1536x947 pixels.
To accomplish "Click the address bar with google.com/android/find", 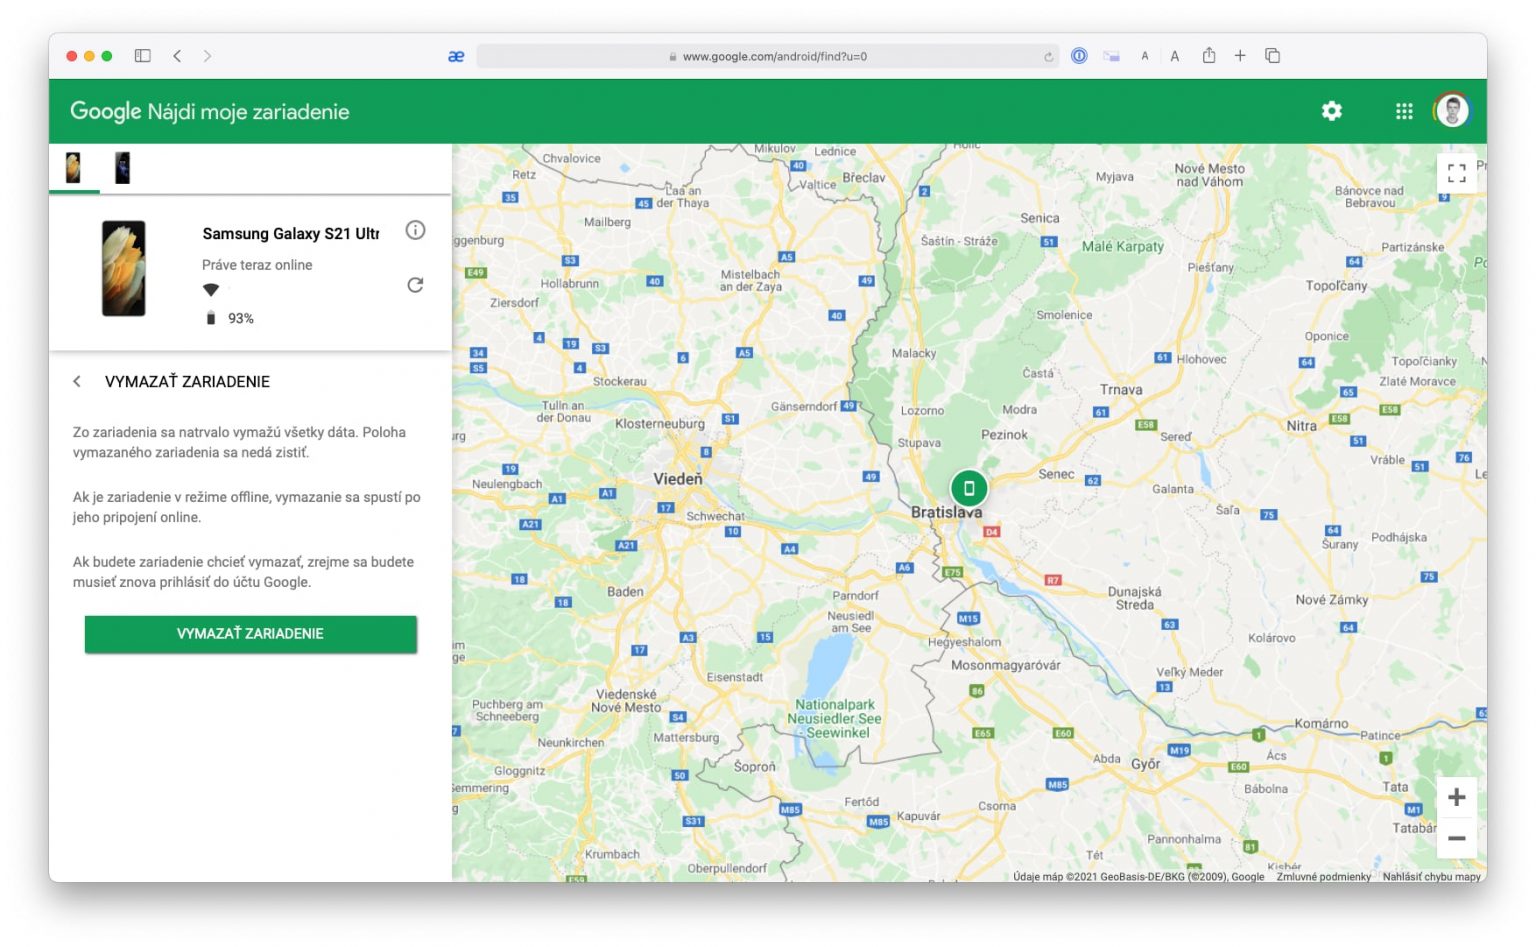I will pyautogui.click(x=767, y=56).
